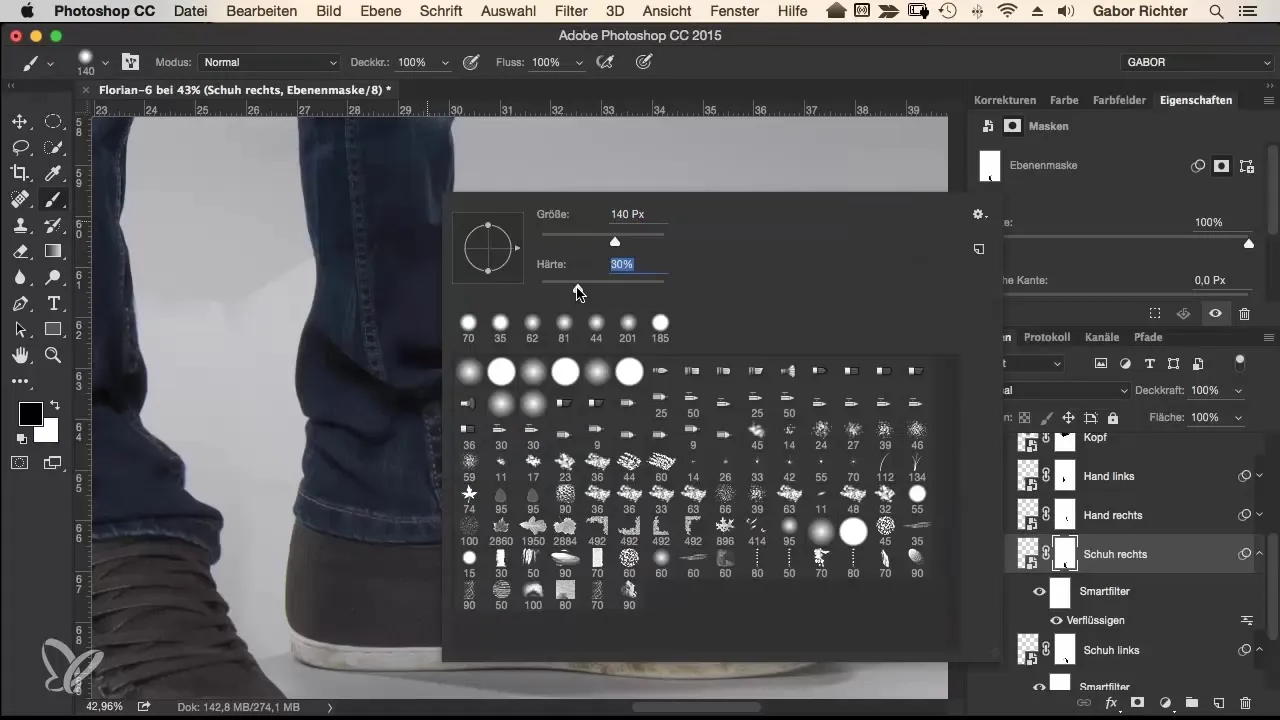
Task: Select the Brush tool in toolbar
Action: 53,200
